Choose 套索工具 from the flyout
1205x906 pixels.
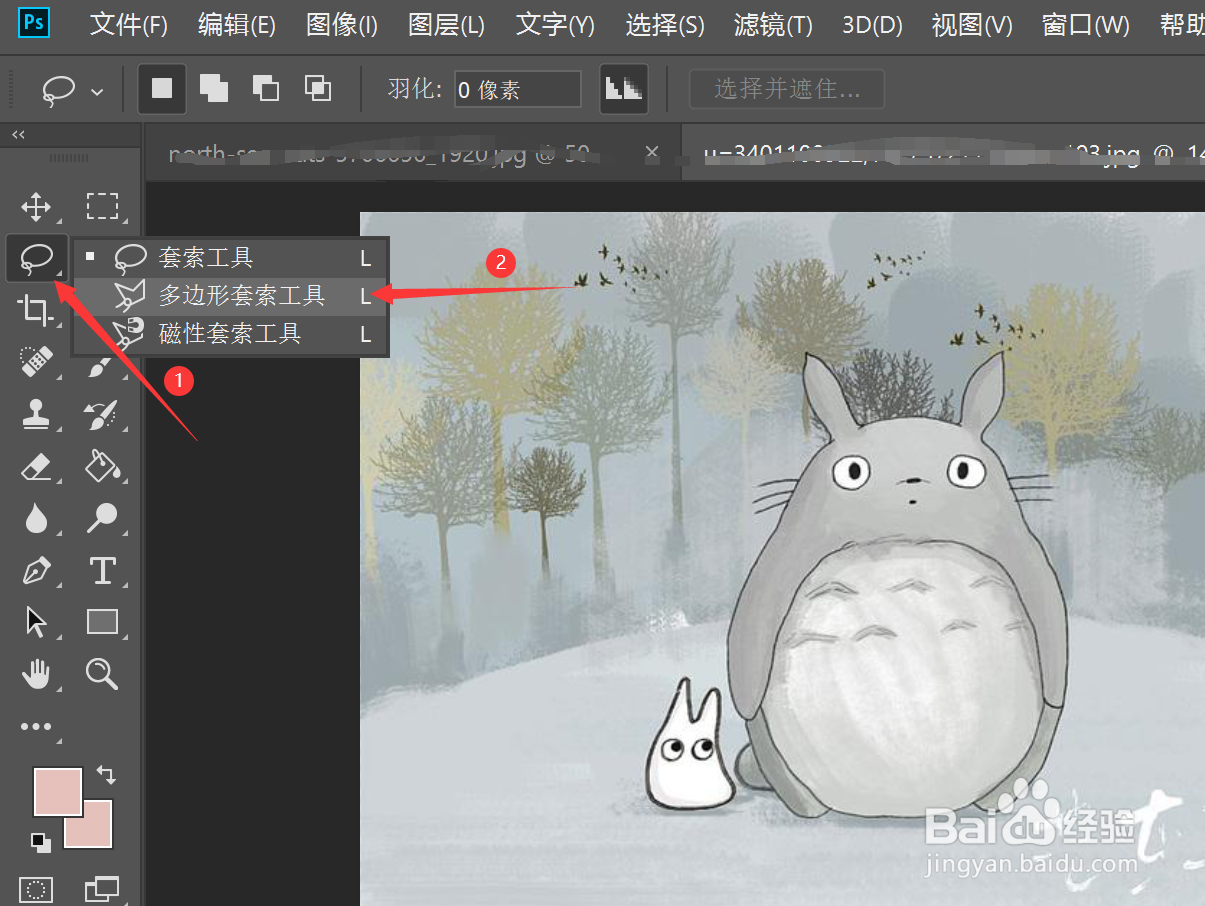pos(231,258)
